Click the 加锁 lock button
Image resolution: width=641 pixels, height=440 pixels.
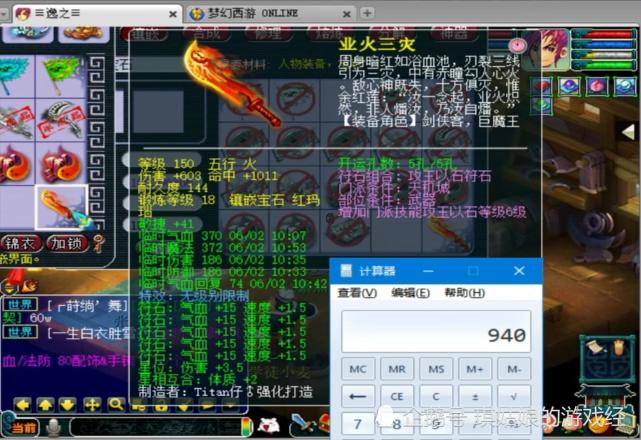point(67,243)
